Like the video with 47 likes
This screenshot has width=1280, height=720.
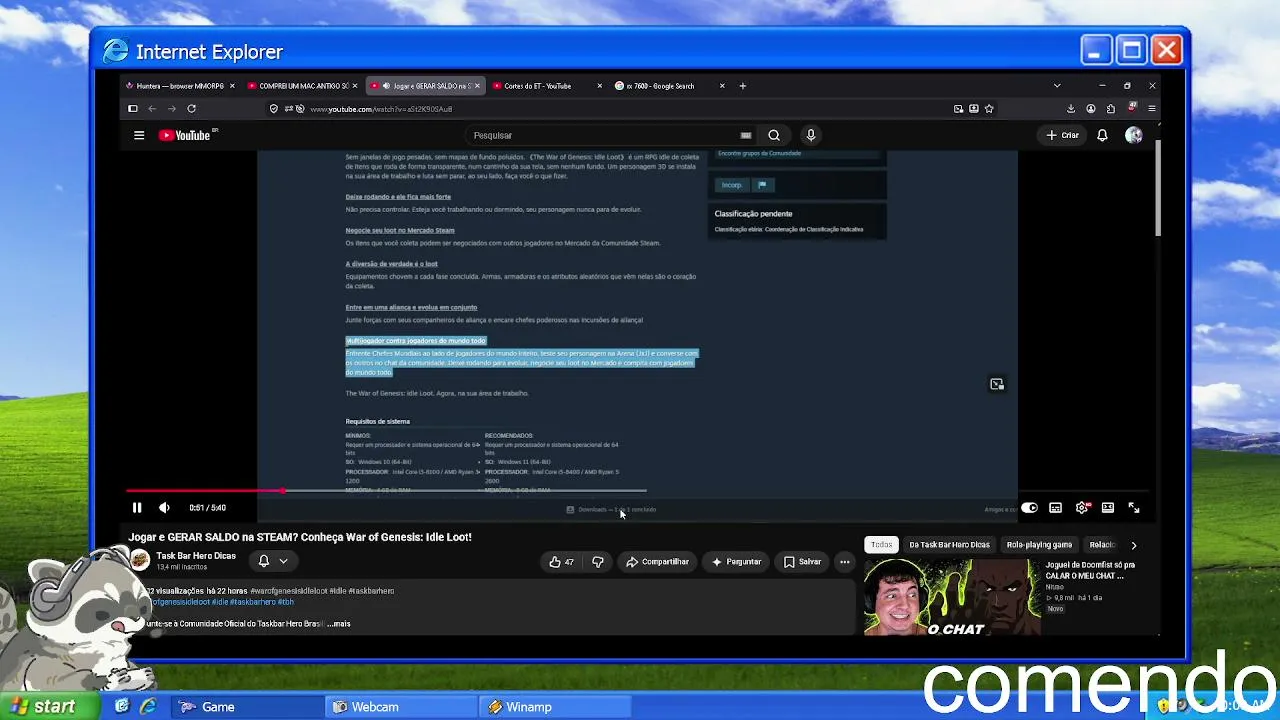[562, 562]
